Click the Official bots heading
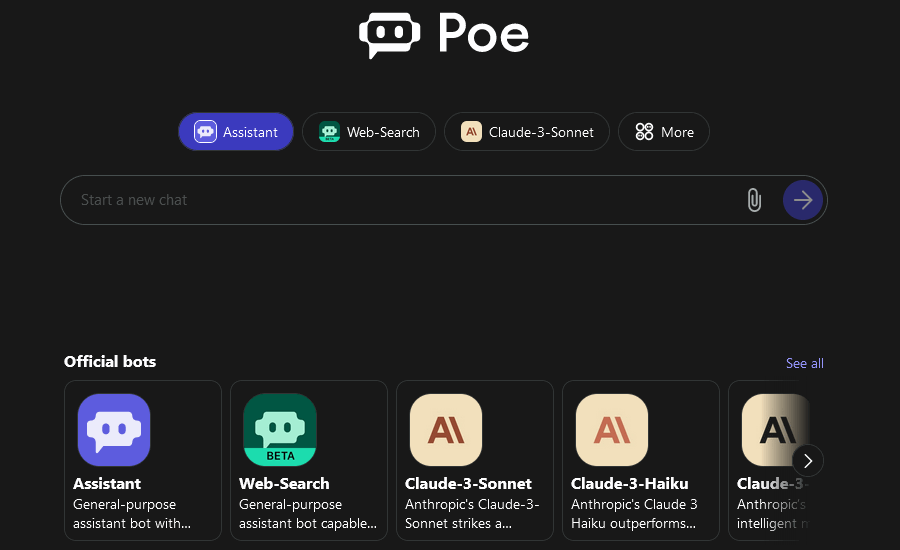The width and height of the screenshot is (900, 550). point(110,362)
